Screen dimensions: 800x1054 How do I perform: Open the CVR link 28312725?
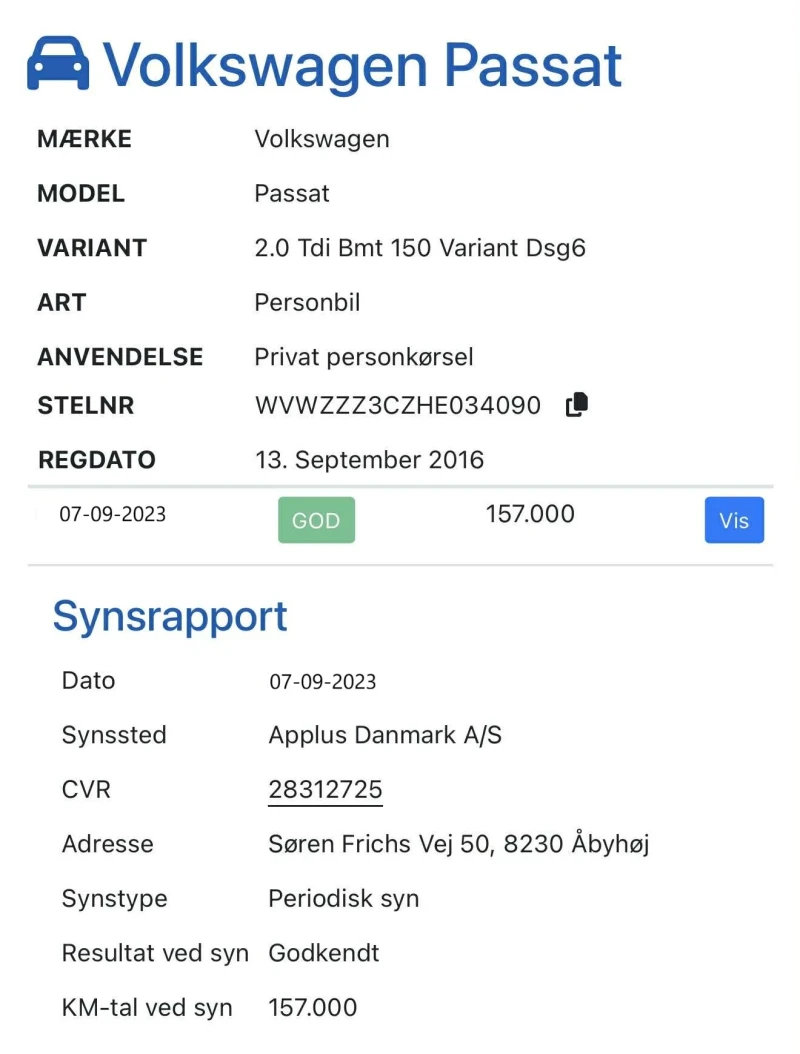pyautogui.click(x=325, y=789)
